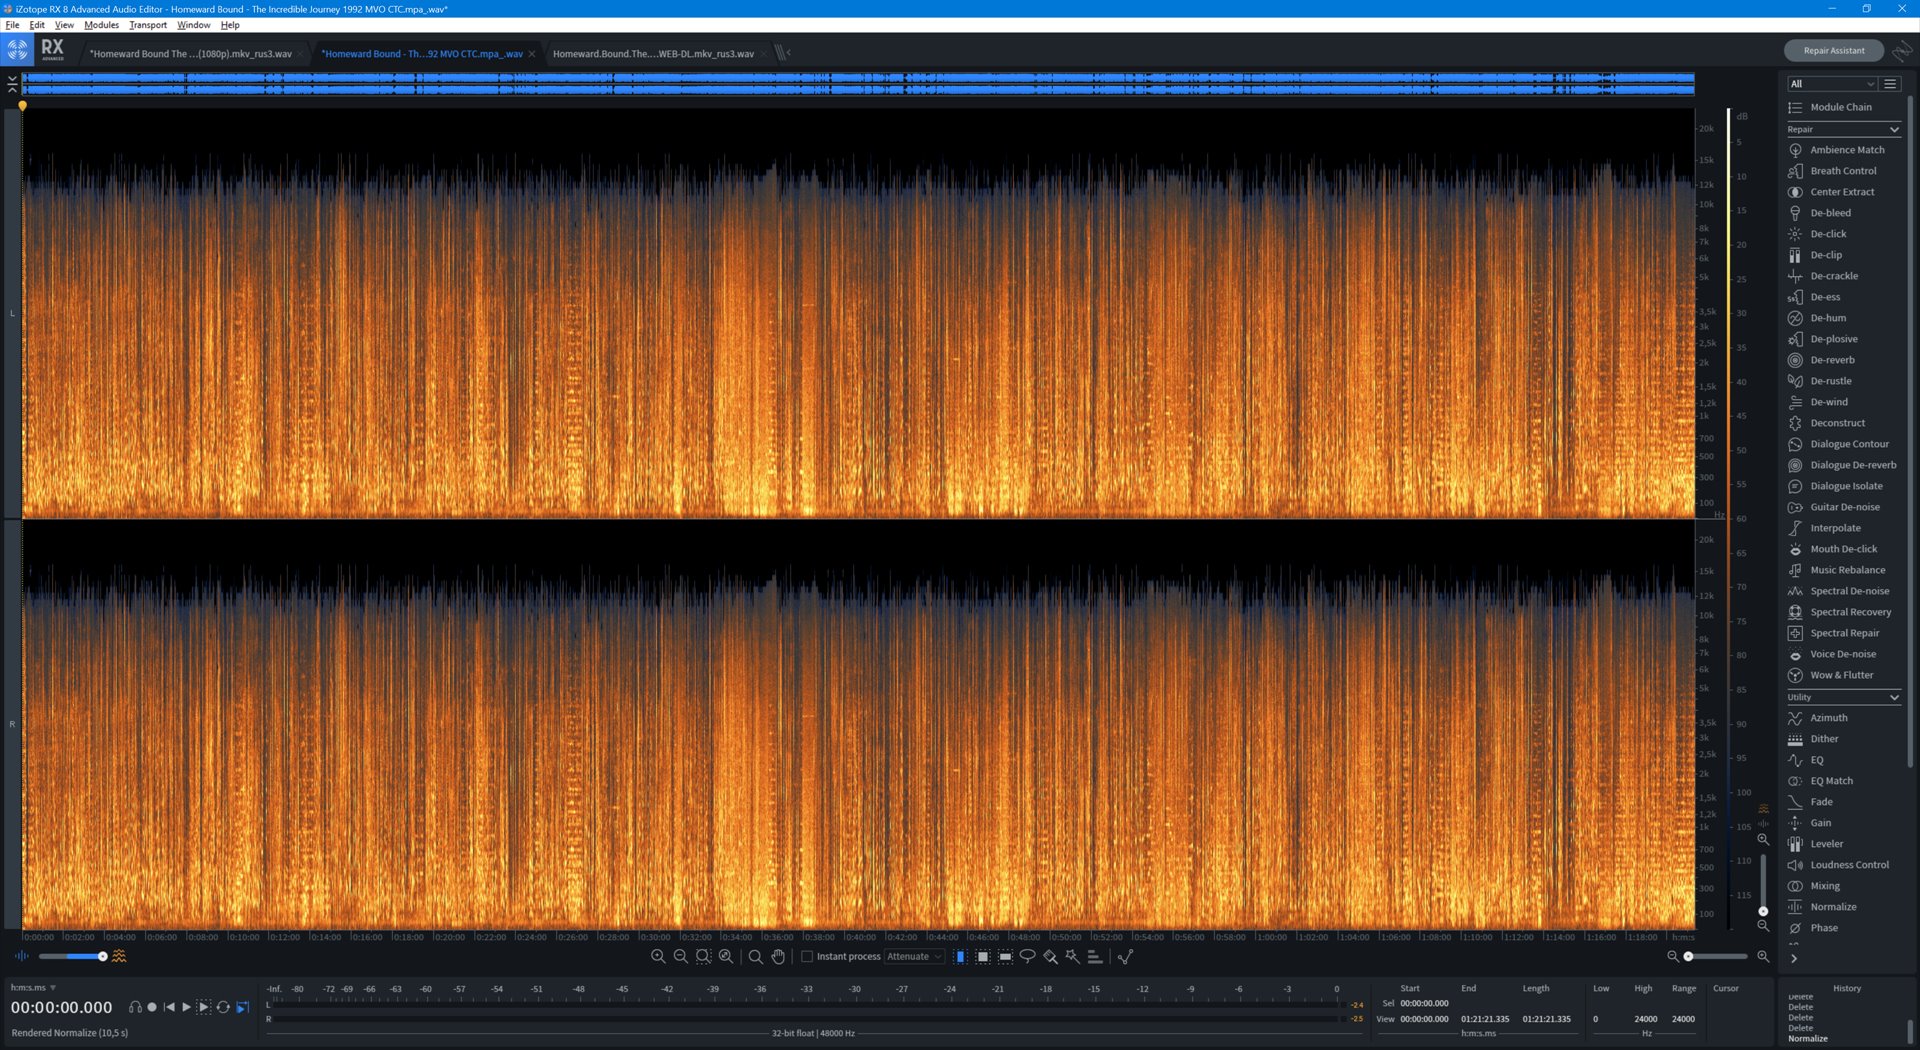Screen dimensions: 1920x1050
Task: Select the Normalize history entry
Action: coord(1808,1039)
